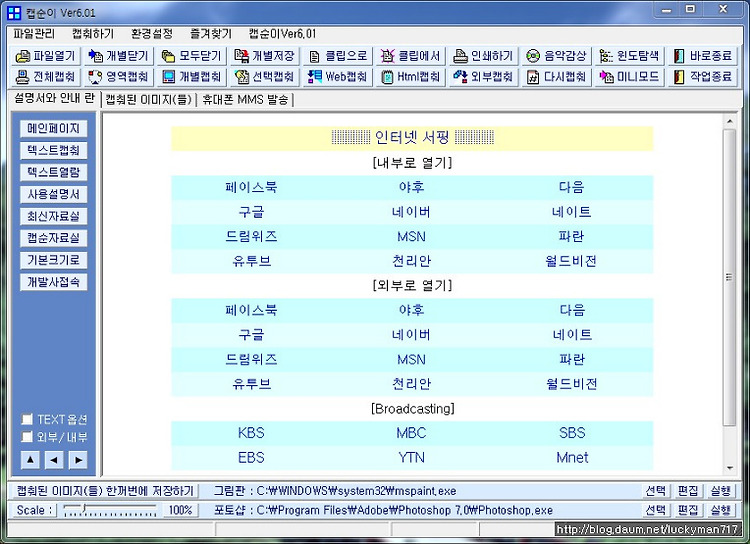Open the 음악감상 music icon
The image size is (750, 544).
[533, 56]
